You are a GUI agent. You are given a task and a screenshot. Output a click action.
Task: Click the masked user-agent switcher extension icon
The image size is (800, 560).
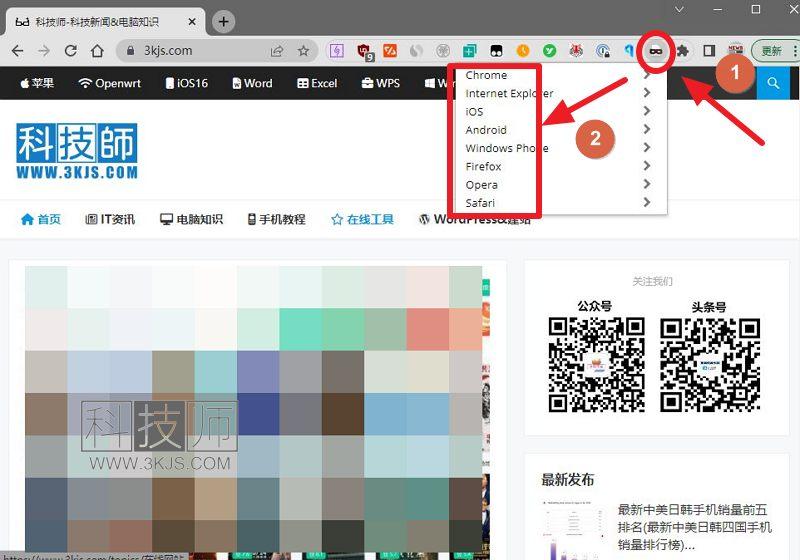[656, 50]
